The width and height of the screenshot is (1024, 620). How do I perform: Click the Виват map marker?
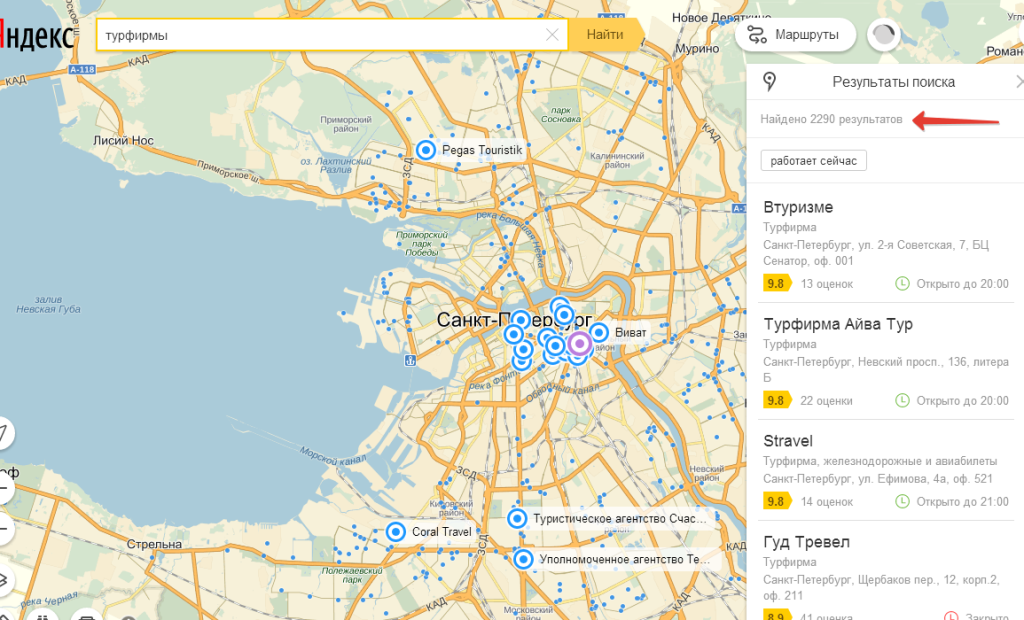click(598, 333)
